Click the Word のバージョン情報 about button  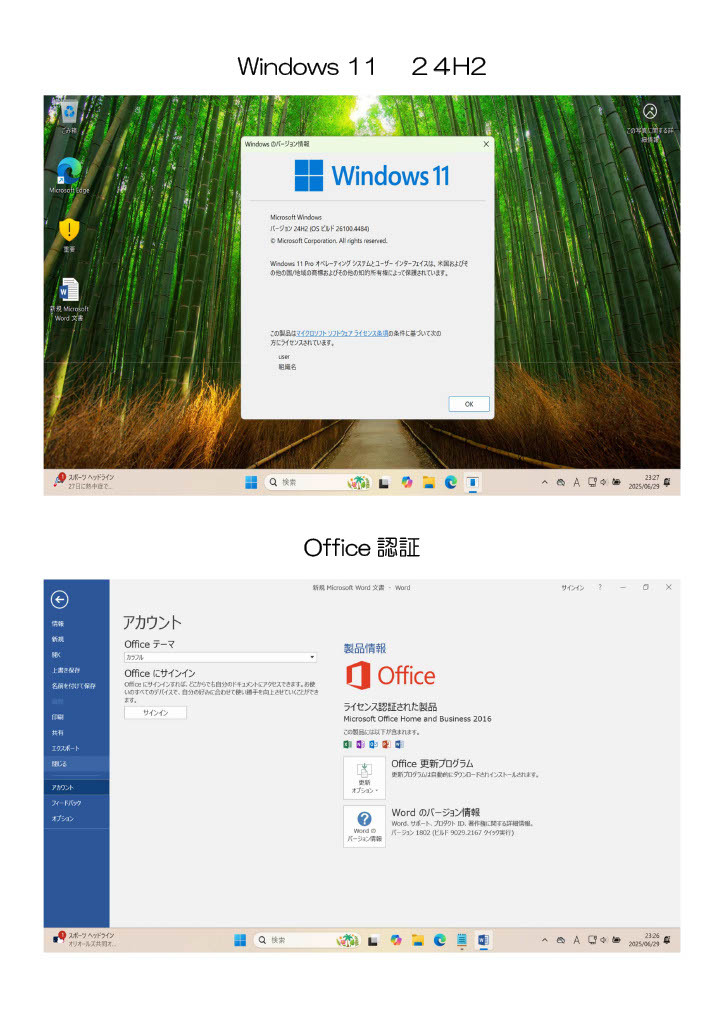pyautogui.click(x=364, y=827)
